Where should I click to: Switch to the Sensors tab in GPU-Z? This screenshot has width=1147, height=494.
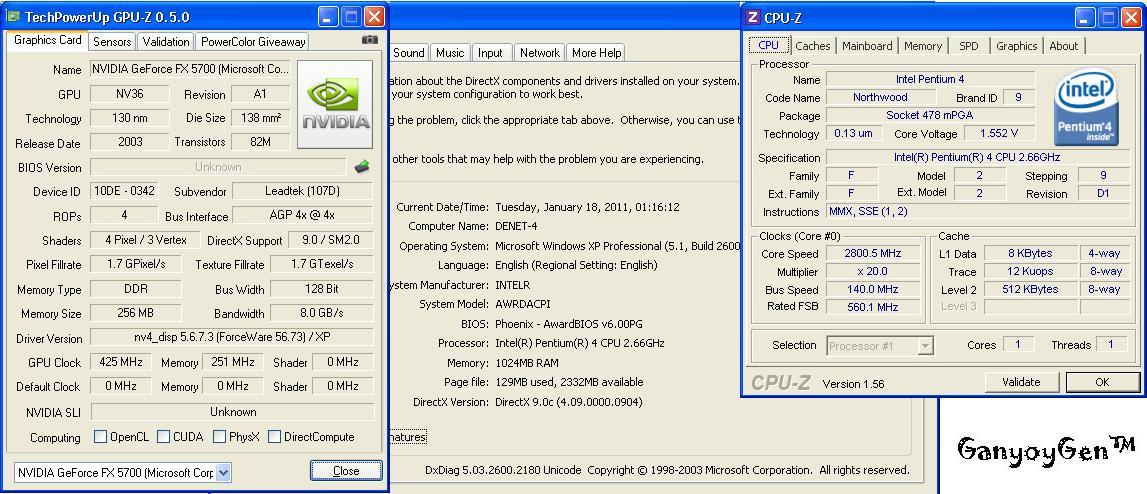pyautogui.click(x=113, y=42)
